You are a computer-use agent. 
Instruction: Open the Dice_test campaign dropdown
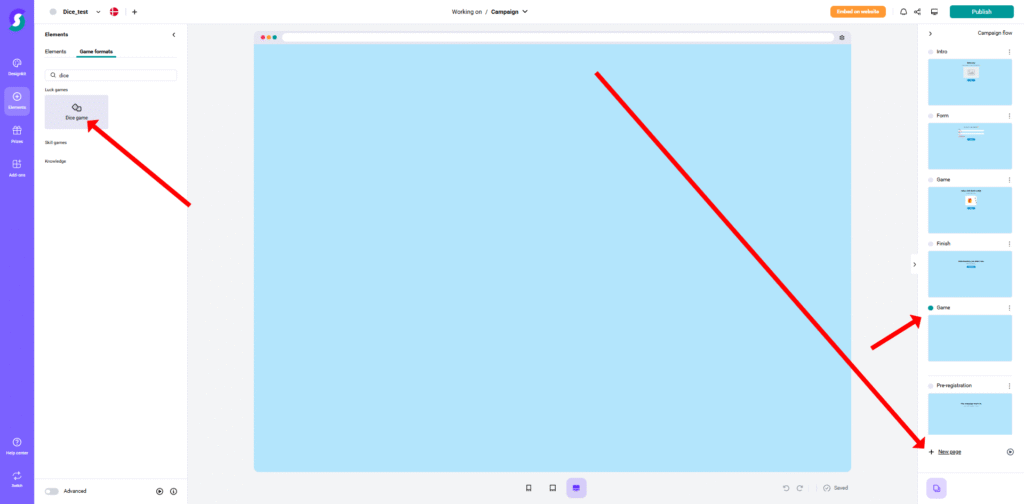[x=98, y=12]
